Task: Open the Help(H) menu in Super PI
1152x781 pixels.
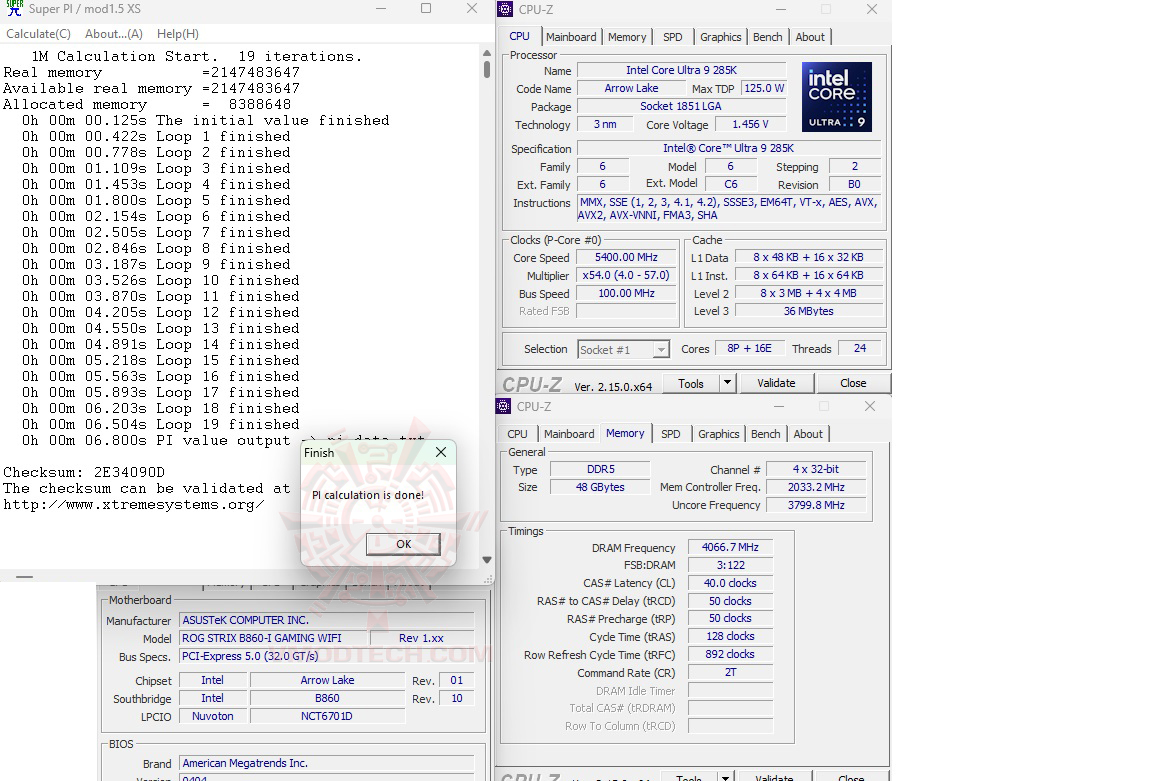Action: click(x=178, y=34)
